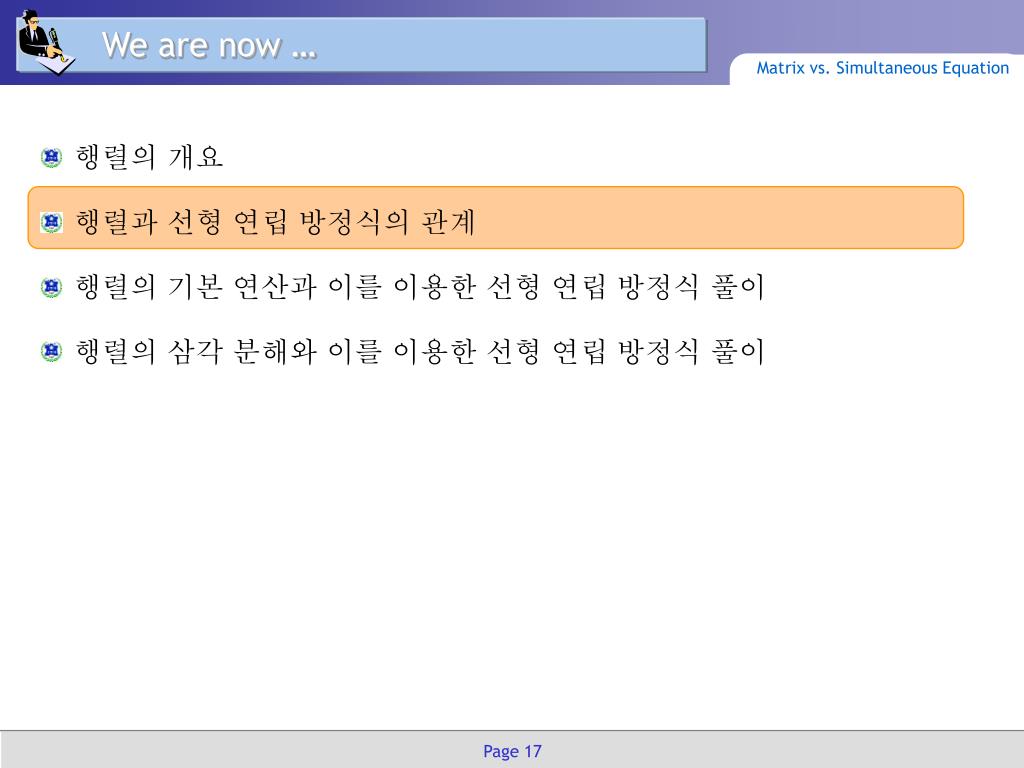Viewport: 1024px width, 768px height.
Task: Select the text 행렬의 개요
Action: [x=150, y=157]
